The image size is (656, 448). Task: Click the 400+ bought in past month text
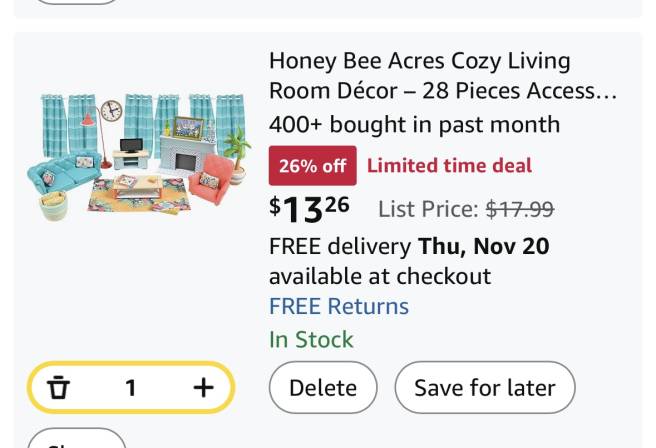[x=414, y=125]
